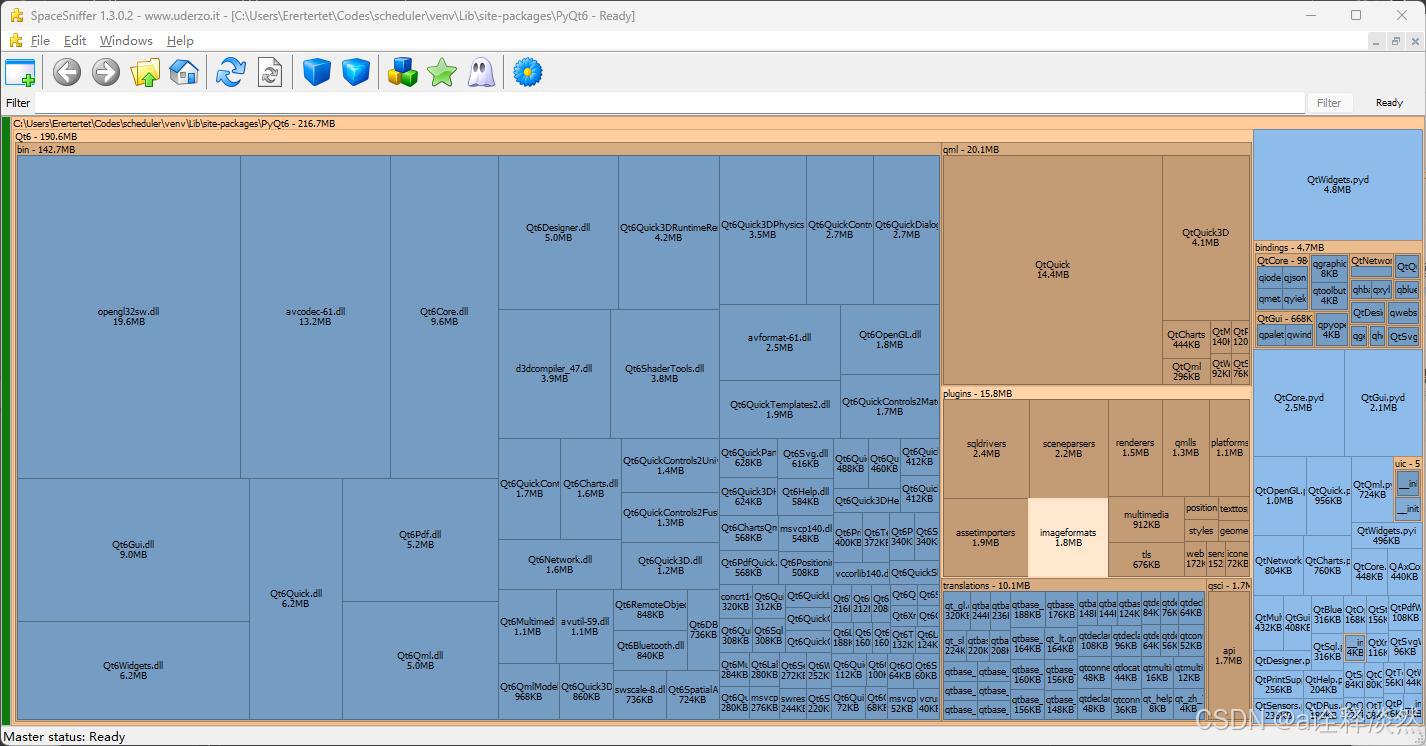Select the Qt6Designer.dll block
Screen dimensions: 1426x746
(558, 232)
